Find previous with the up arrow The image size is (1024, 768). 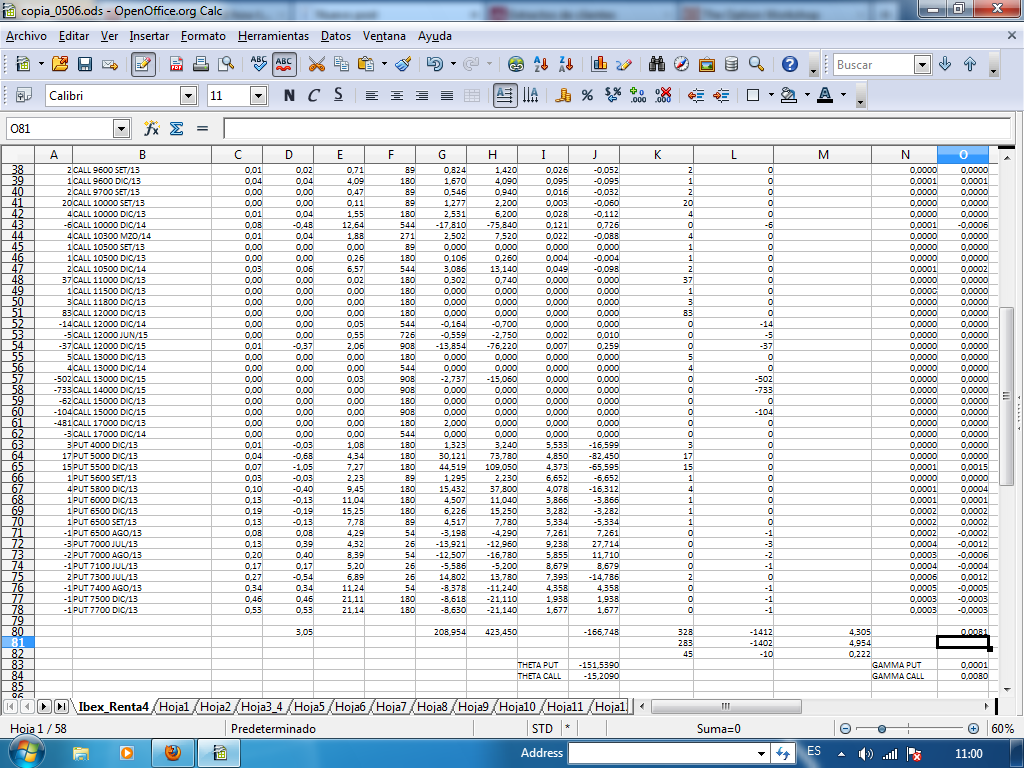point(970,64)
